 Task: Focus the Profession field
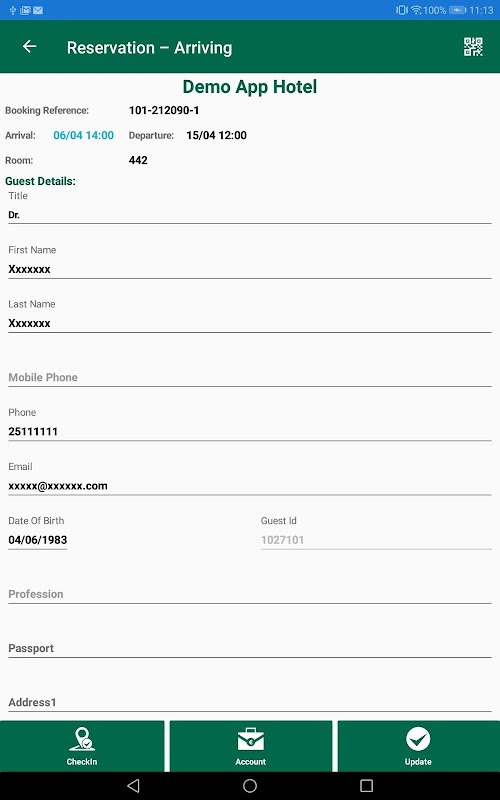249,594
